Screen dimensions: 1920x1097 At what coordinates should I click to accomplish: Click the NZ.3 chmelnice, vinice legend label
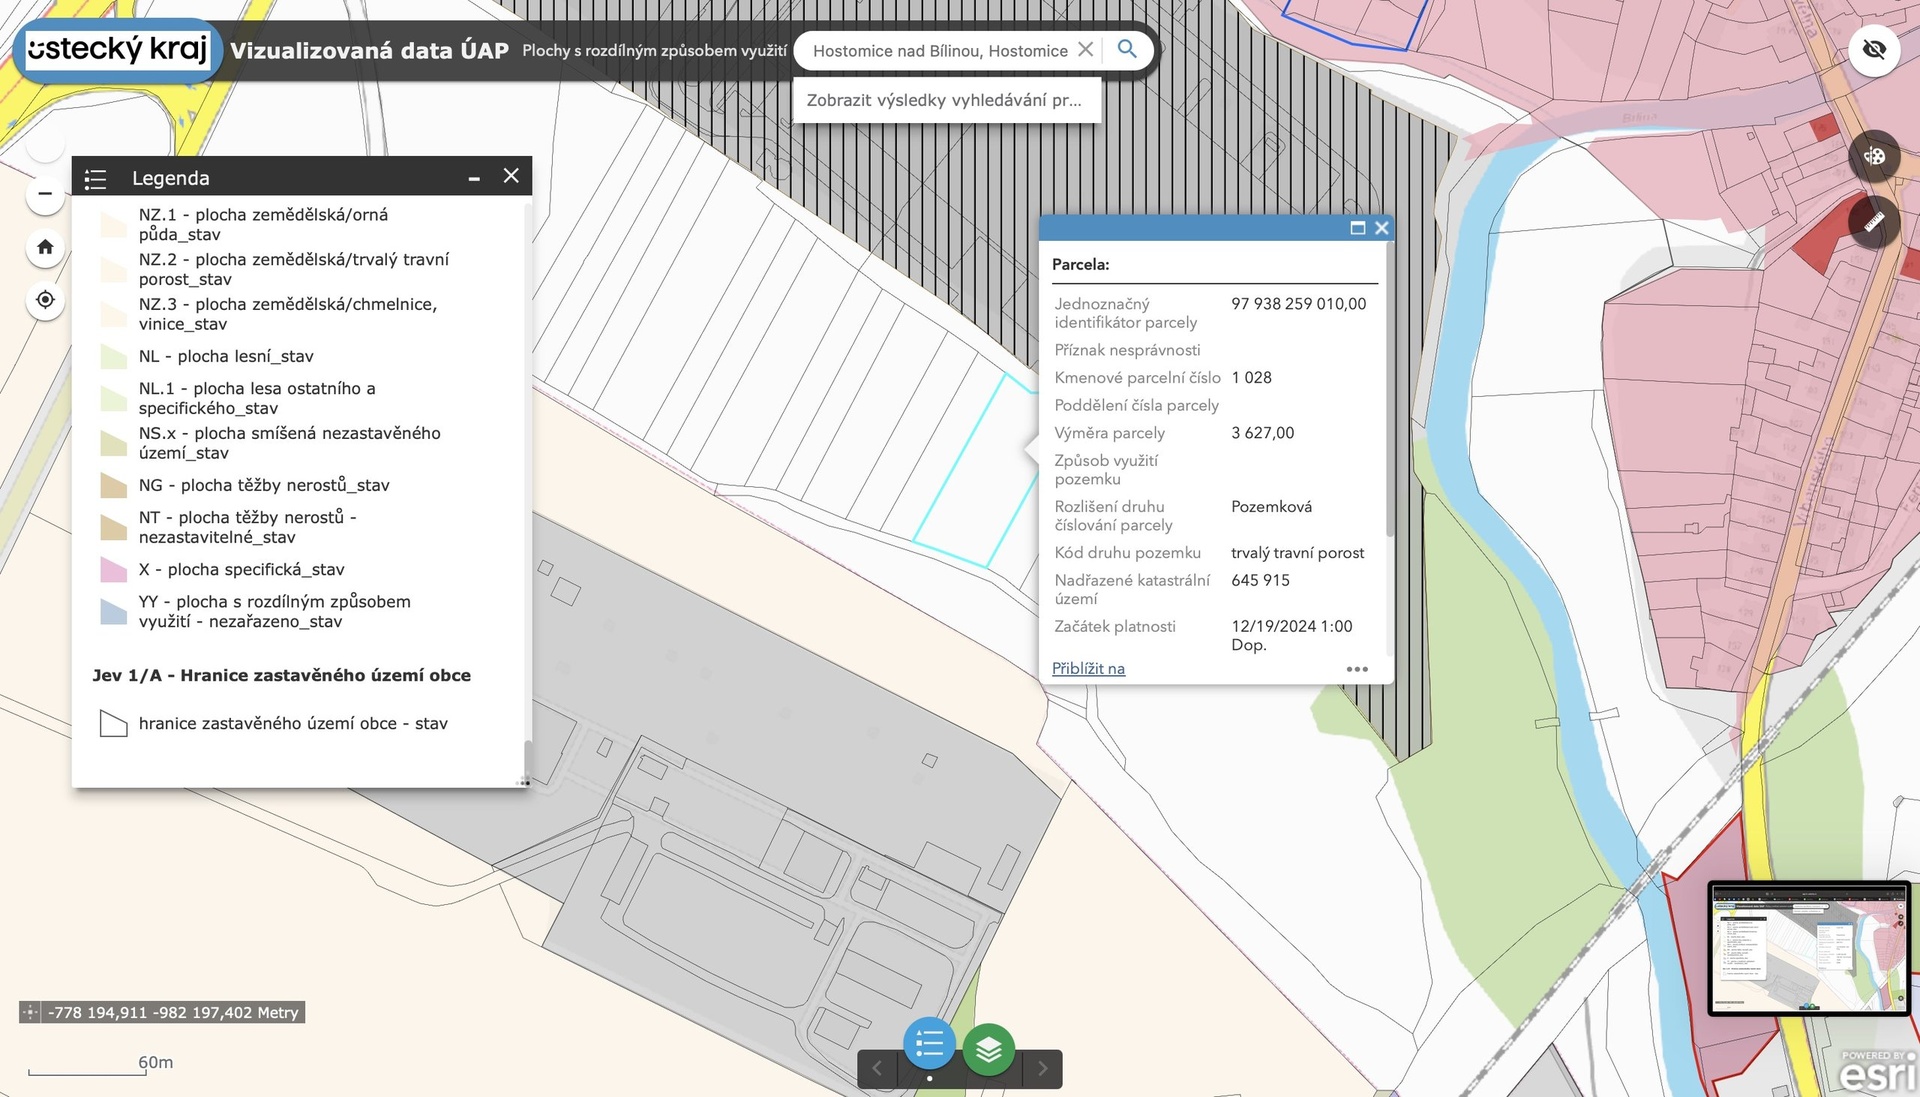pyautogui.click(x=288, y=314)
